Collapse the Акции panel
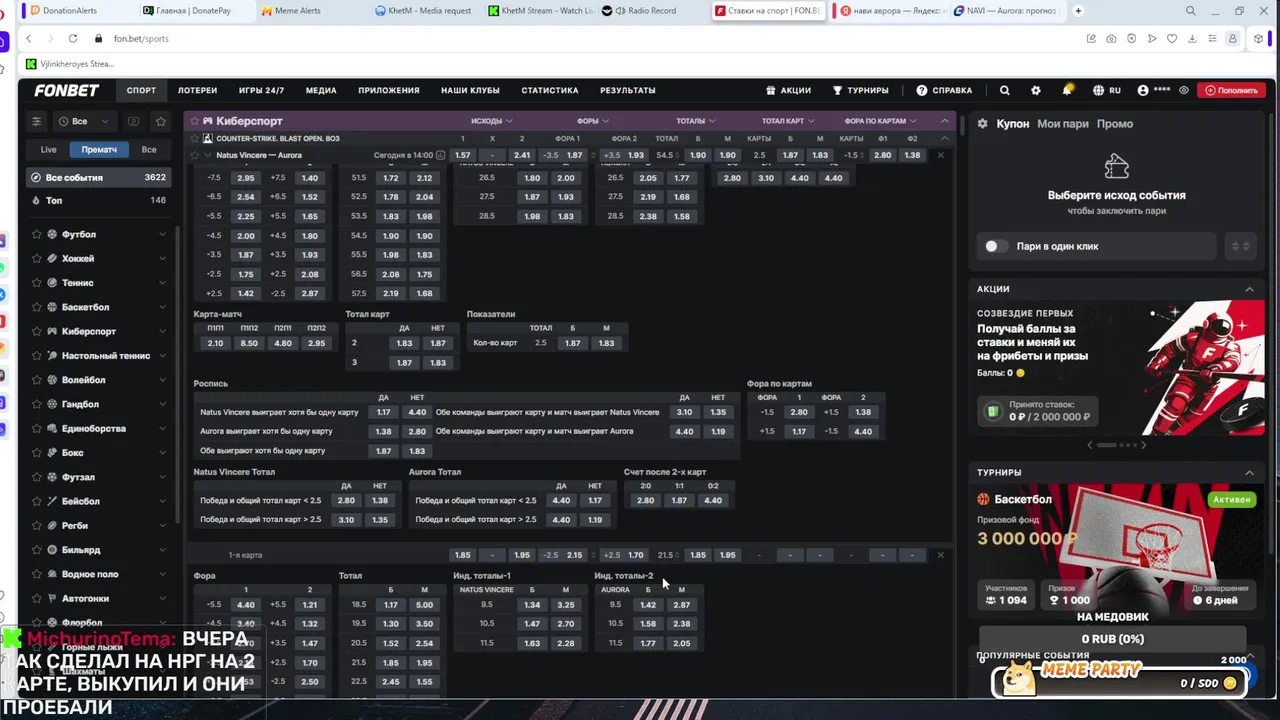Image resolution: width=1280 pixels, height=720 pixels. coord(1249,289)
